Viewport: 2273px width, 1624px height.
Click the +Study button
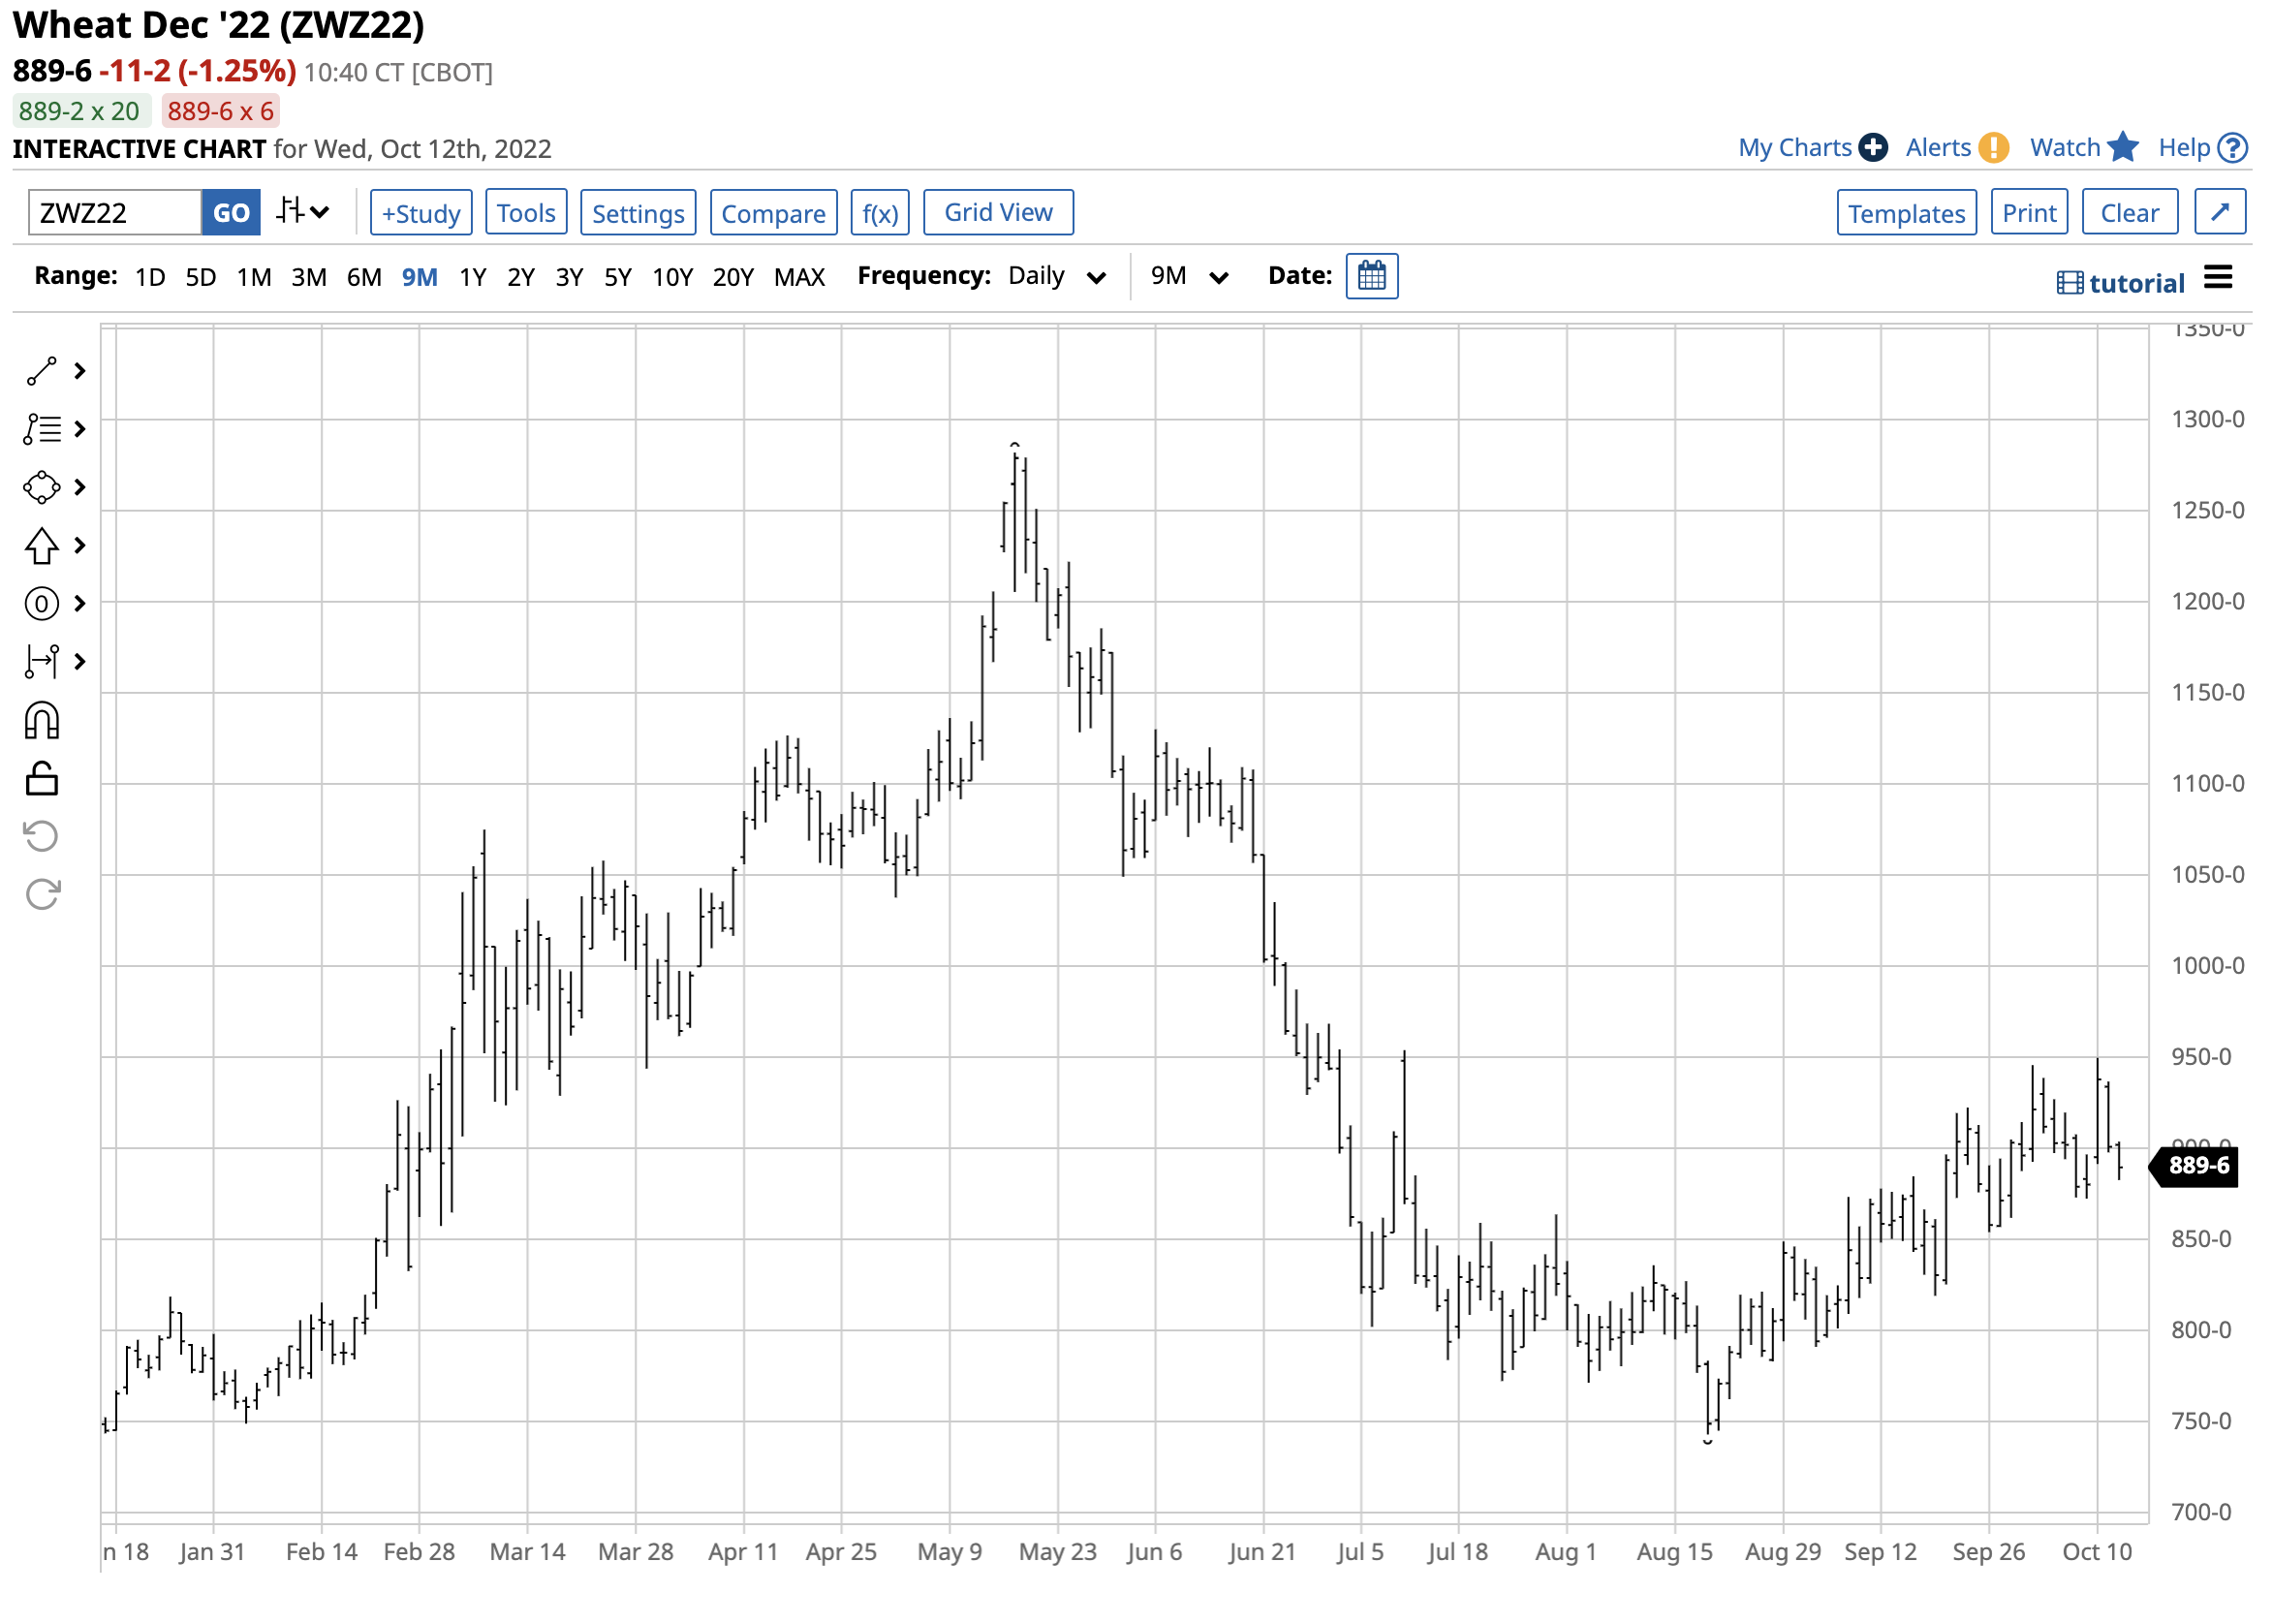click(x=421, y=213)
